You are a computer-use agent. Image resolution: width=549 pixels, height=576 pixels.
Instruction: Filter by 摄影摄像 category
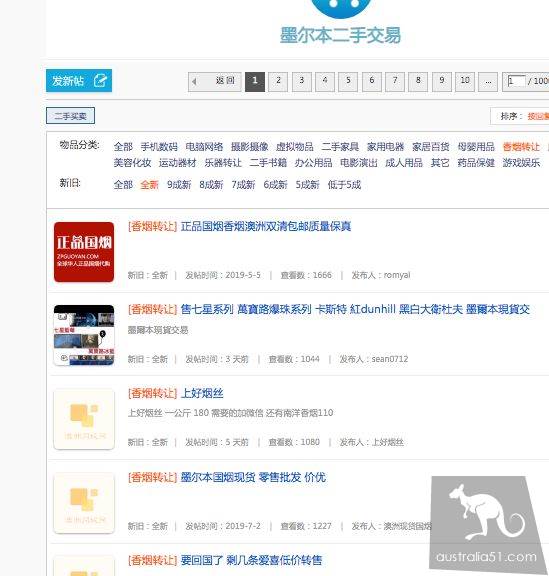(250, 147)
